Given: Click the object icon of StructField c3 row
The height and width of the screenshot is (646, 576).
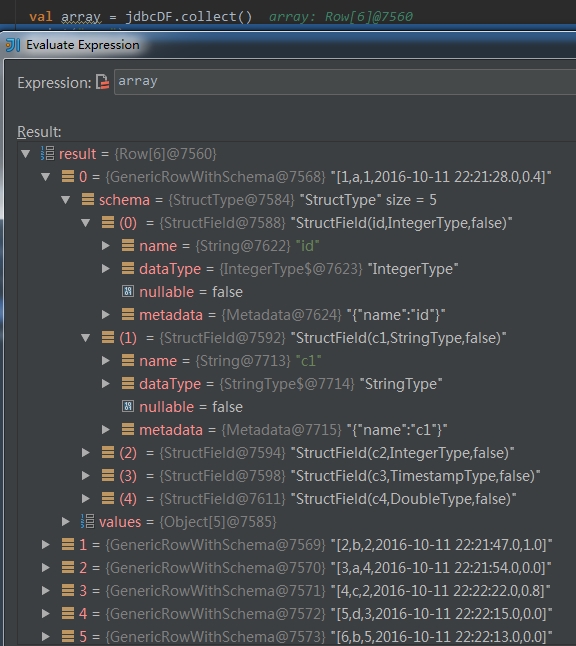Looking at the screenshot, I should click(x=108, y=475).
